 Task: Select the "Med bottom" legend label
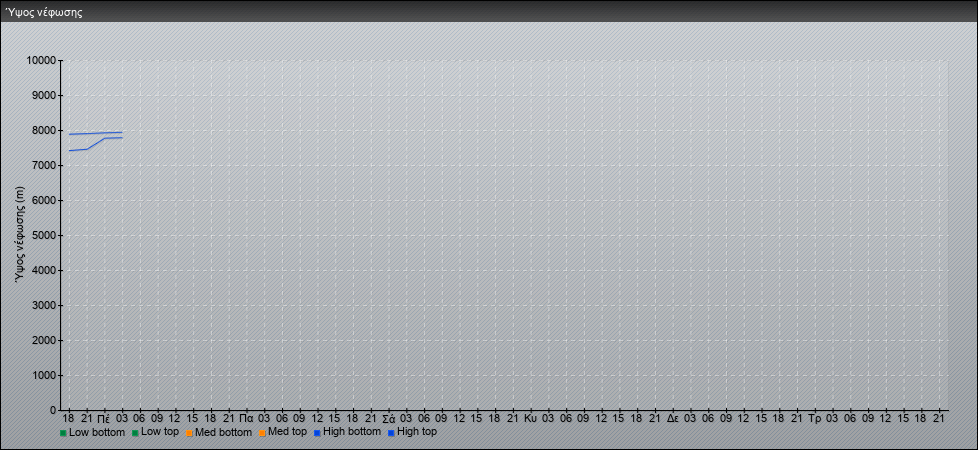pyautogui.click(x=223, y=432)
